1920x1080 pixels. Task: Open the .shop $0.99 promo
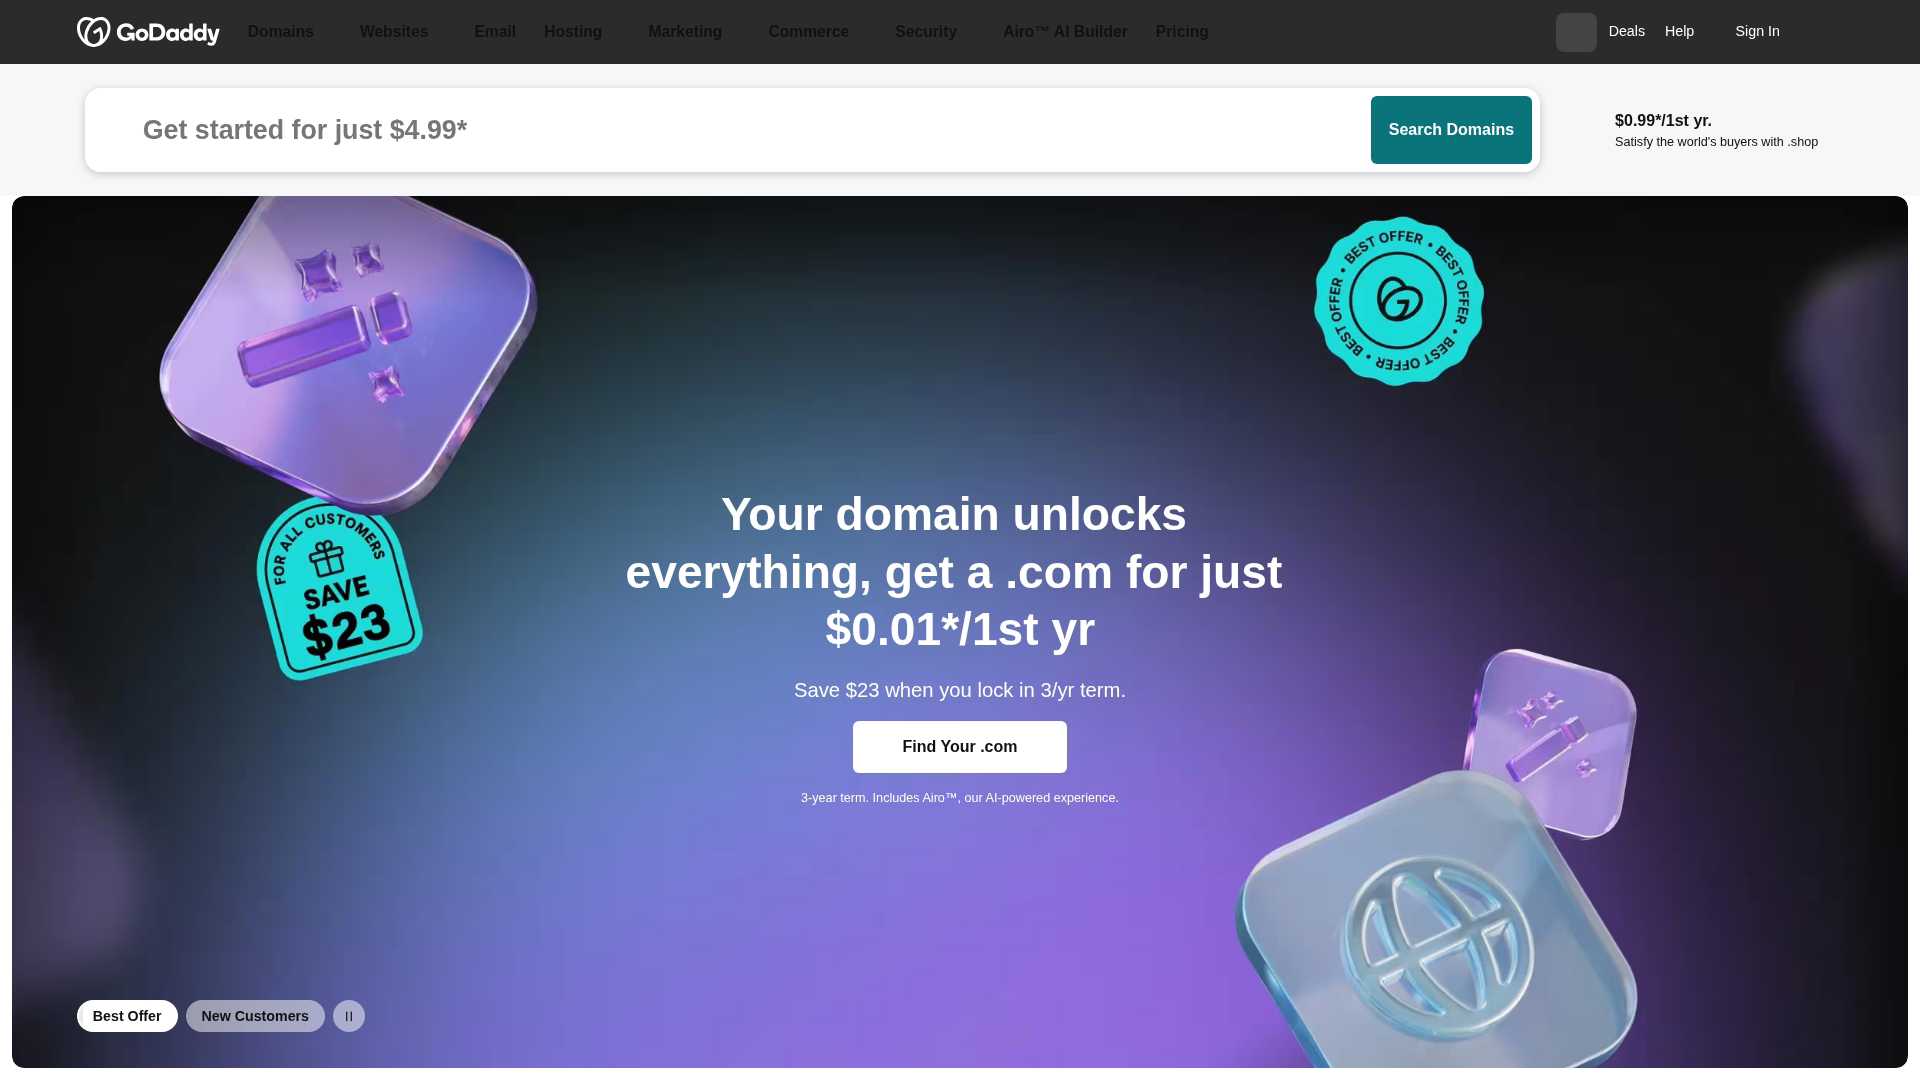[1716, 130]
